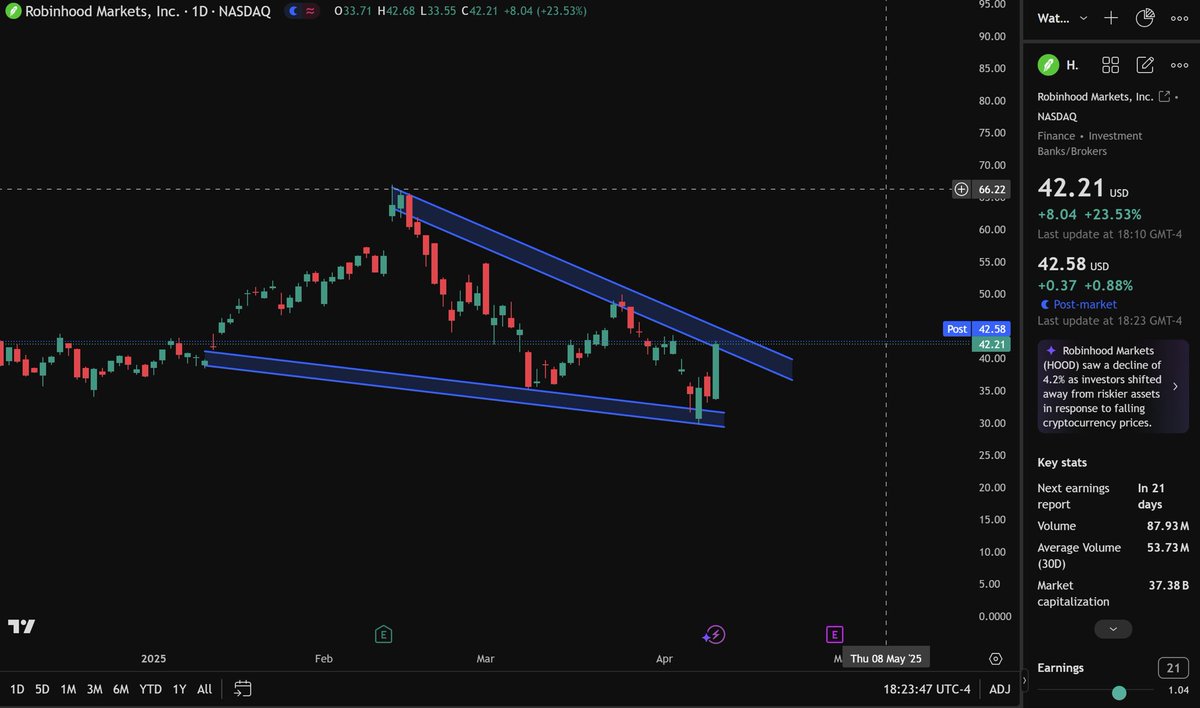
Task: Click the crosshair plus icon beside 66.22
Action: tap(961, 189)
